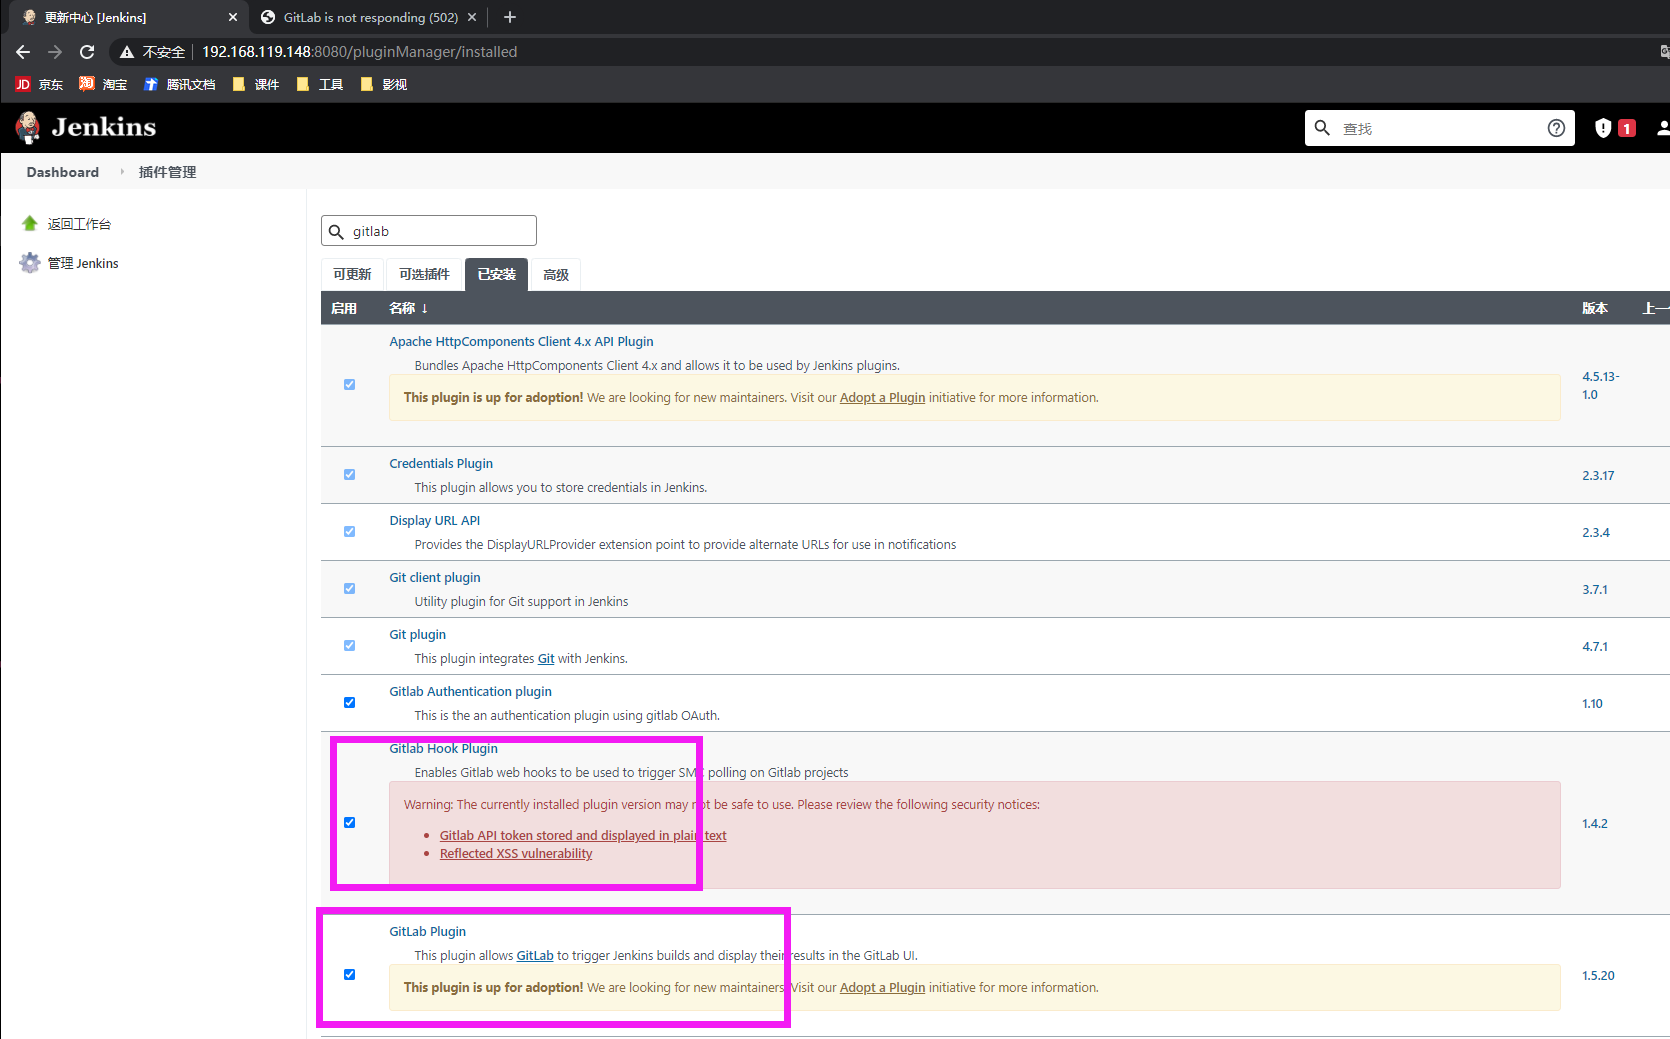Expand the Dashboard breadcrumb arrow
This screenshot has width=1670, height=1039.
click(x=122, y=172)
